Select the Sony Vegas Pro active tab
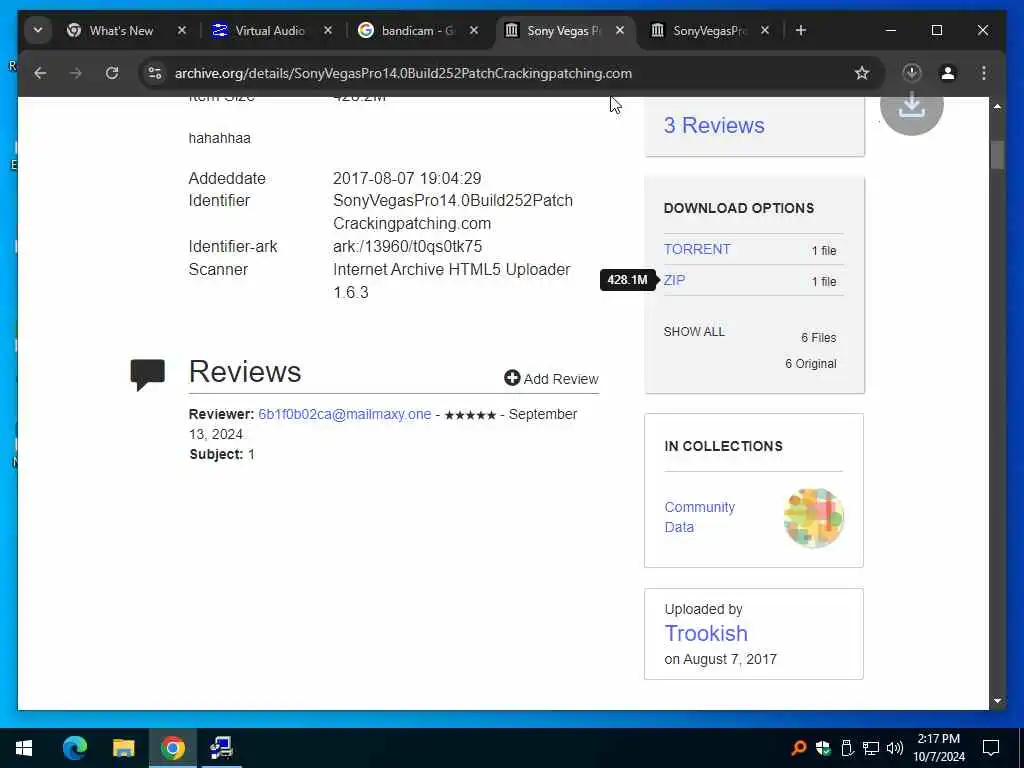Image resolution: width=1024 pixels, height=768 pixels. click(x=563, y=31)
